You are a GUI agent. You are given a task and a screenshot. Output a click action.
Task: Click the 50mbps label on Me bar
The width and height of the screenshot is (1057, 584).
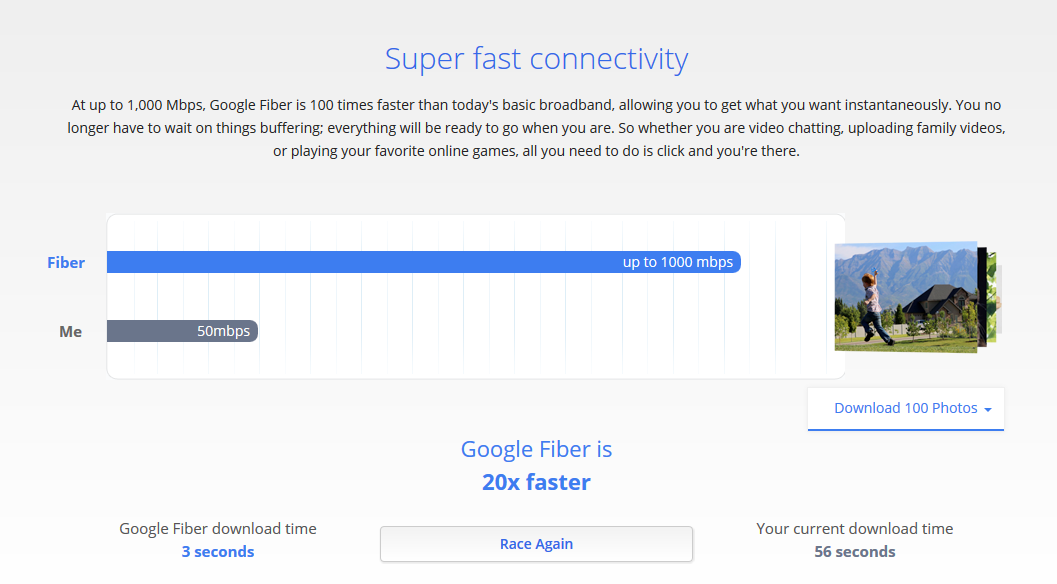click(223, 331)
